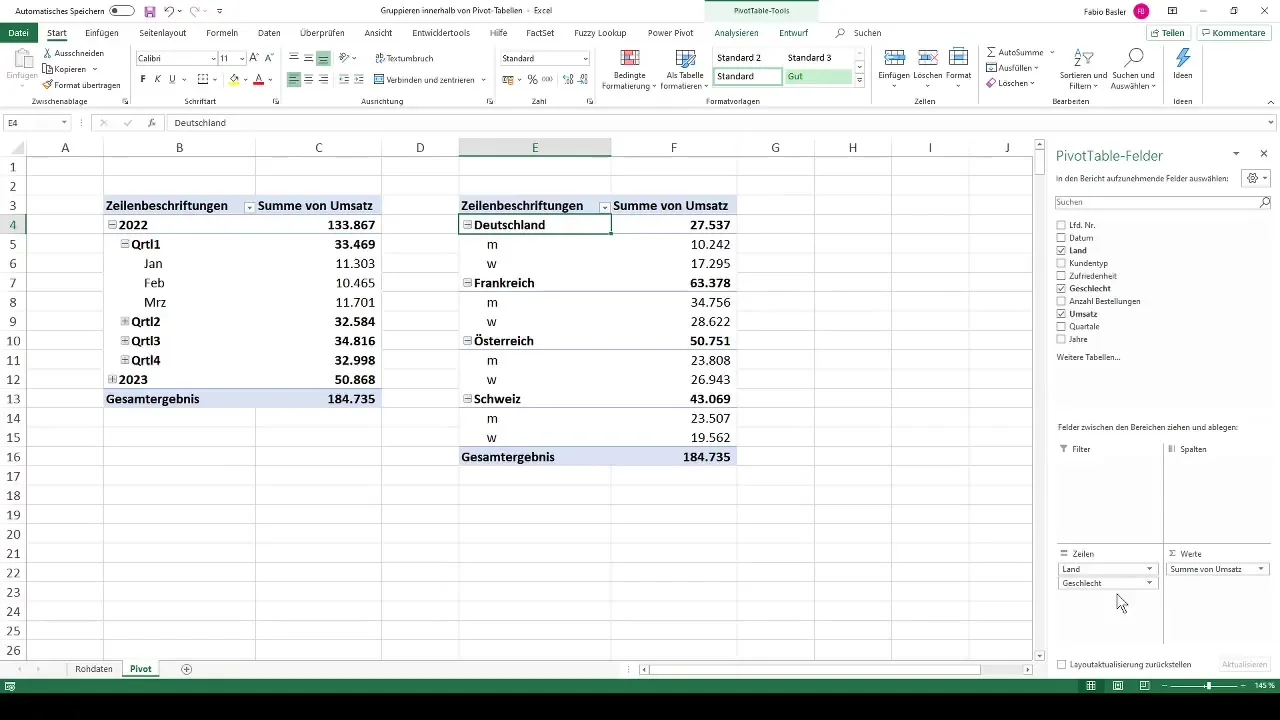Click the Kommentare button
Image resolution: width=1280 pixels, height=720 pixels.
tap(1236, 33)
